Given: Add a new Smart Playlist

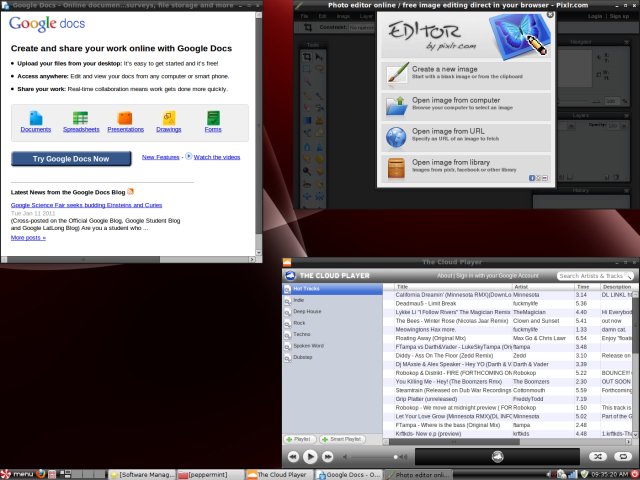Looking at the screenshot, I should (x=342, y=440).
